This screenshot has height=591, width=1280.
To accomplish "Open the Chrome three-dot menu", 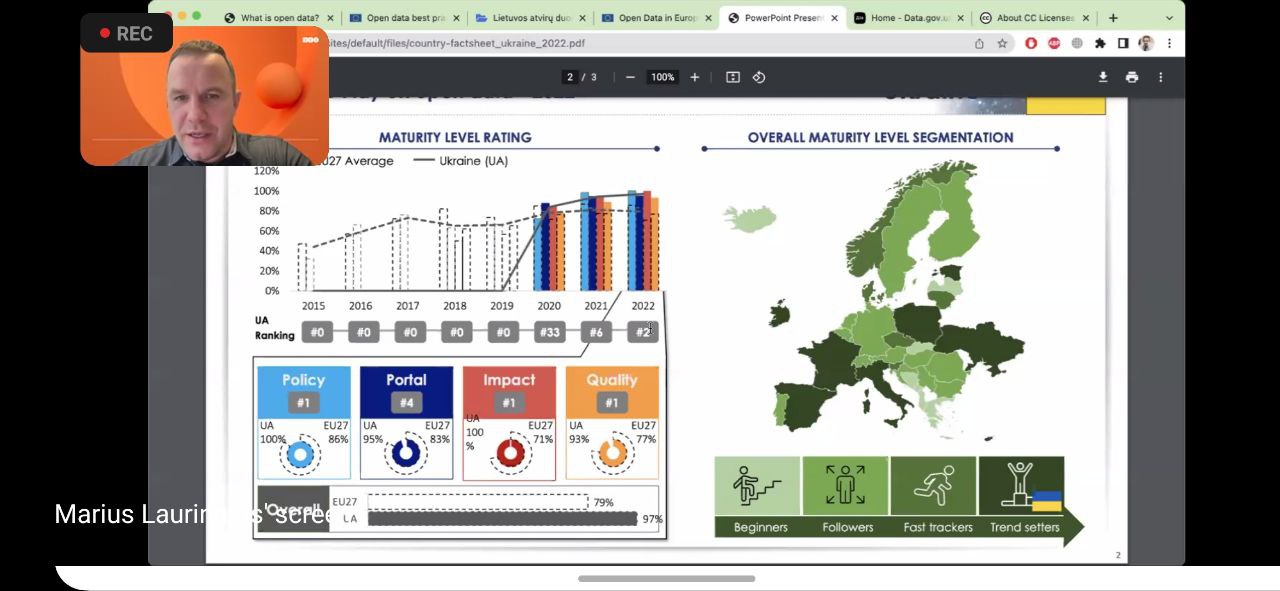I will pyautogui.click(x=1169, y=43).
